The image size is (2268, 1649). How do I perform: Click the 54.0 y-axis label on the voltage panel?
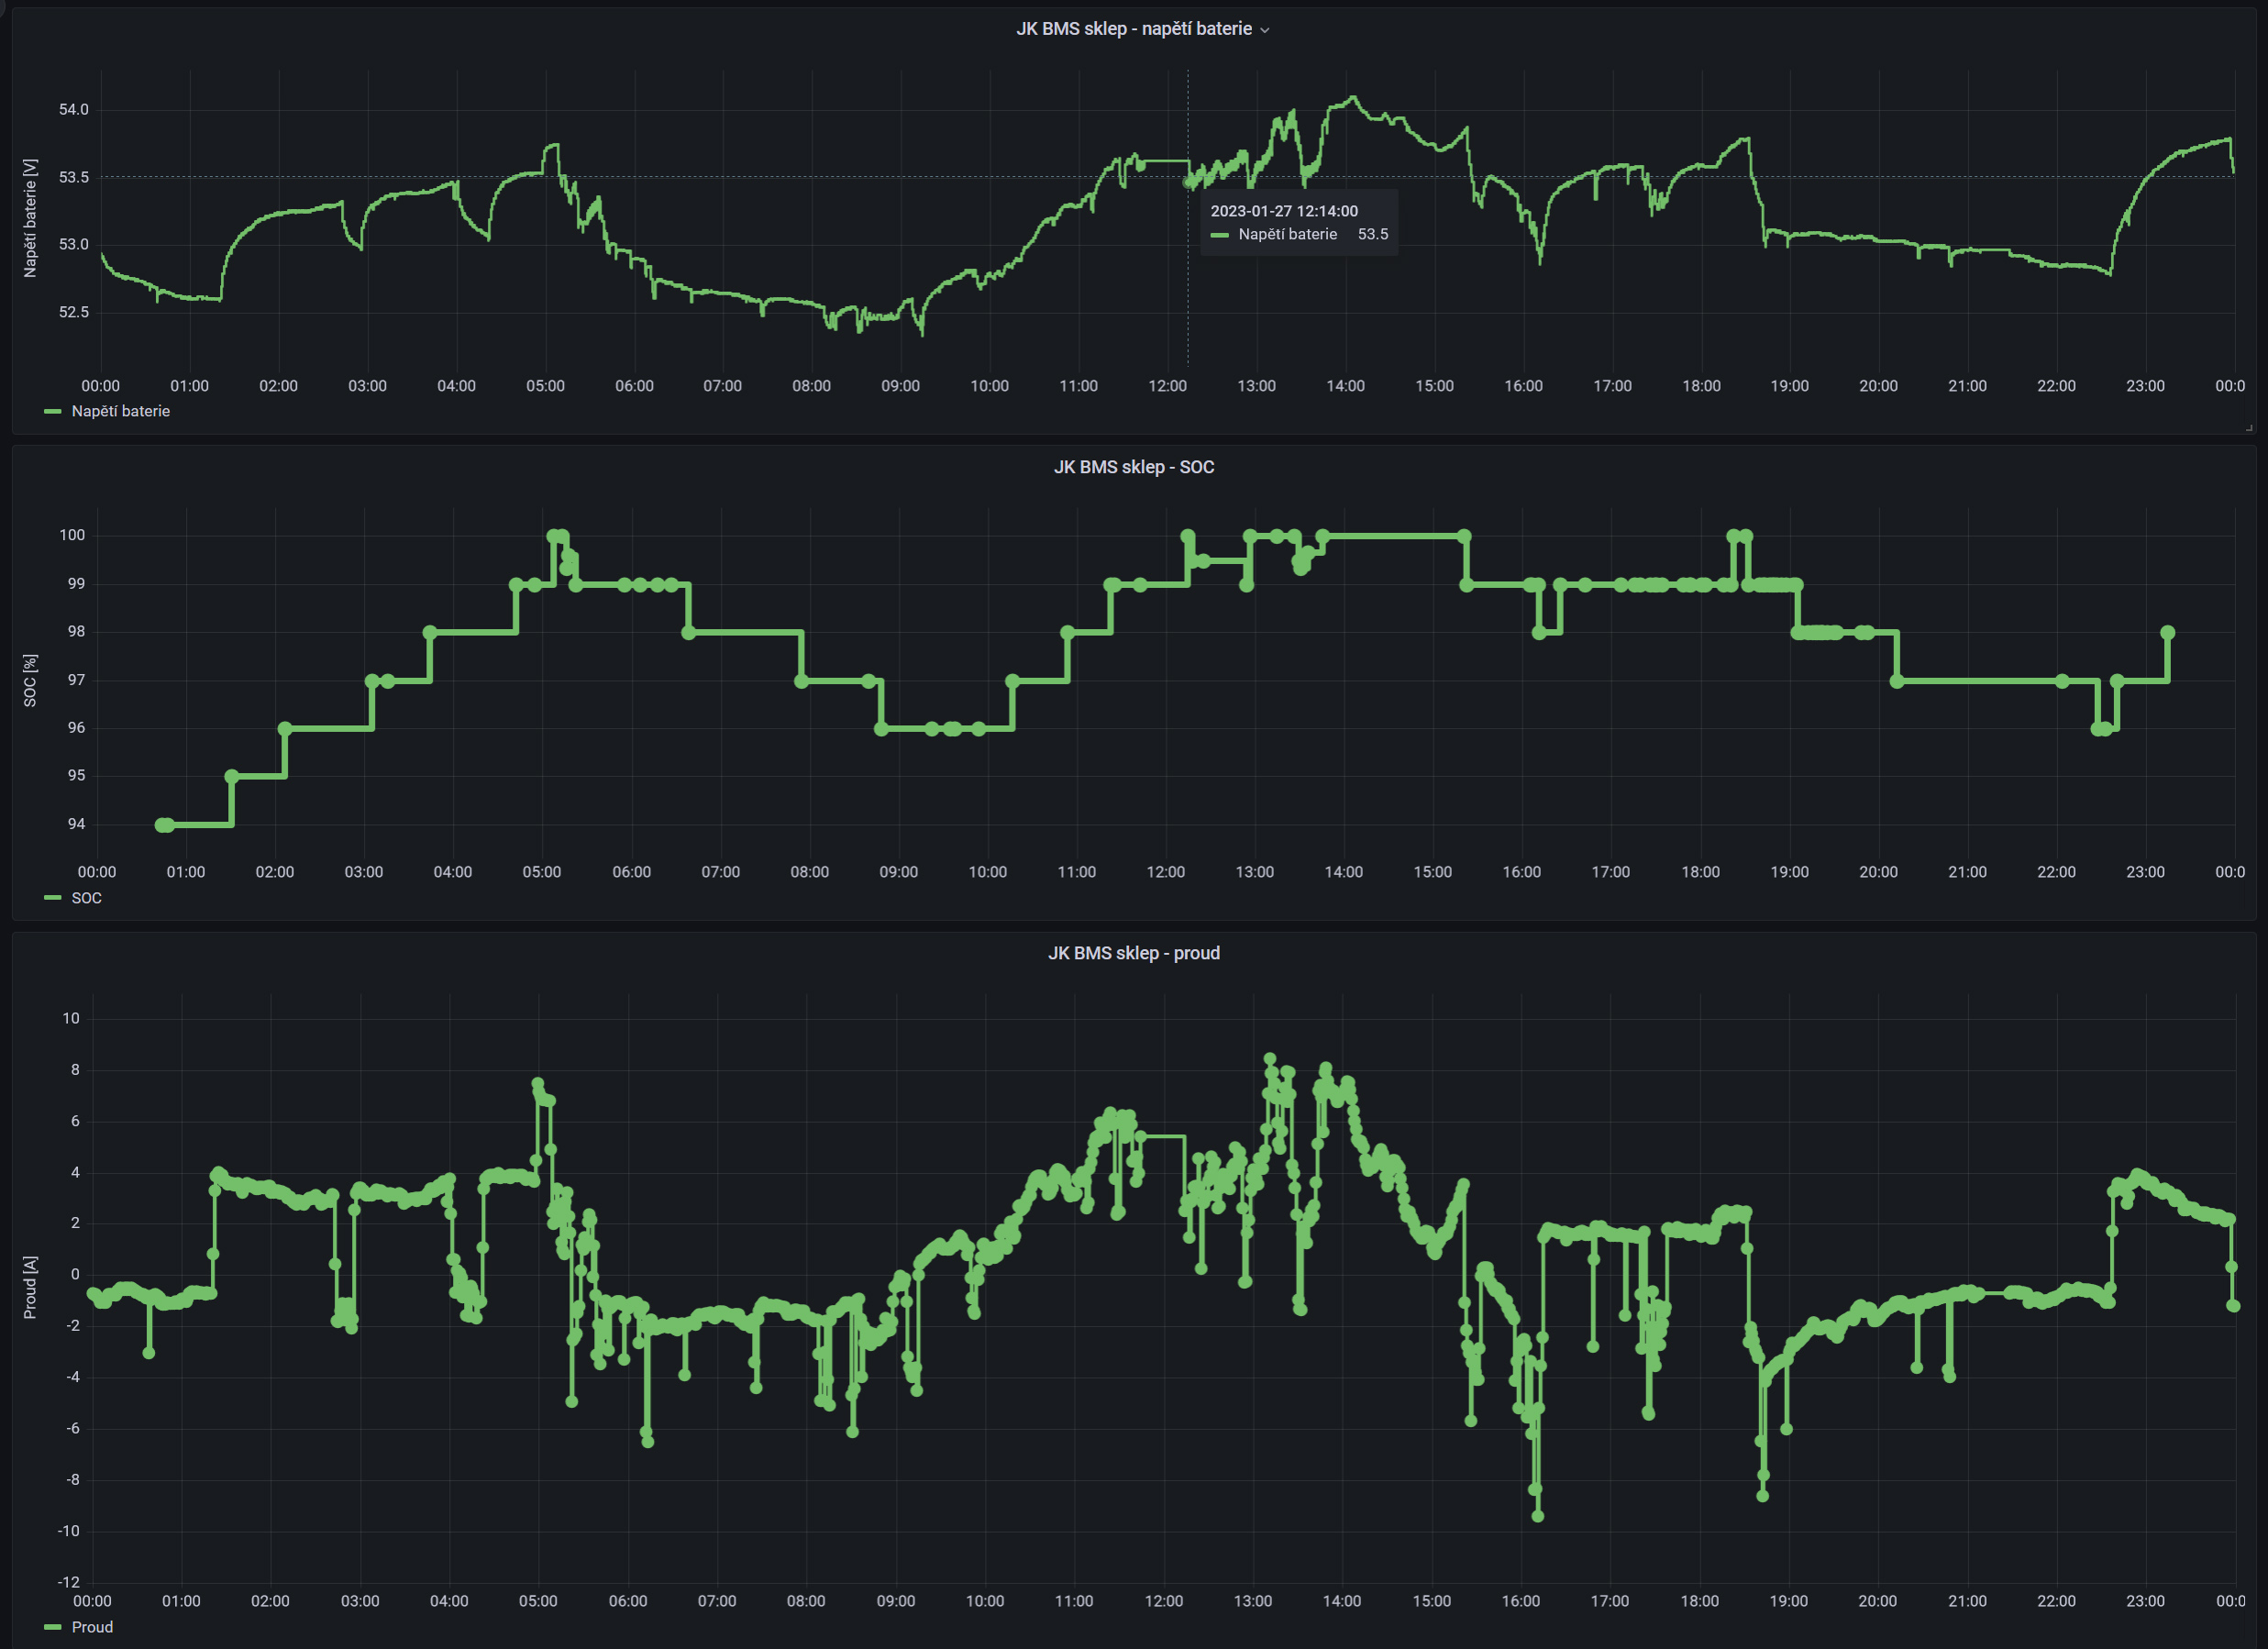tap(73, 109)
